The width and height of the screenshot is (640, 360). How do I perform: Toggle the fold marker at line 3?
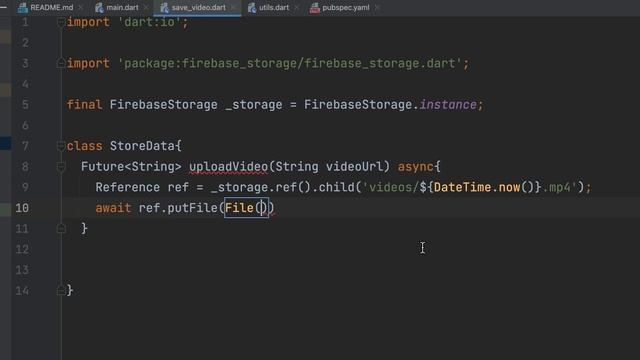(x=61, y=63)
